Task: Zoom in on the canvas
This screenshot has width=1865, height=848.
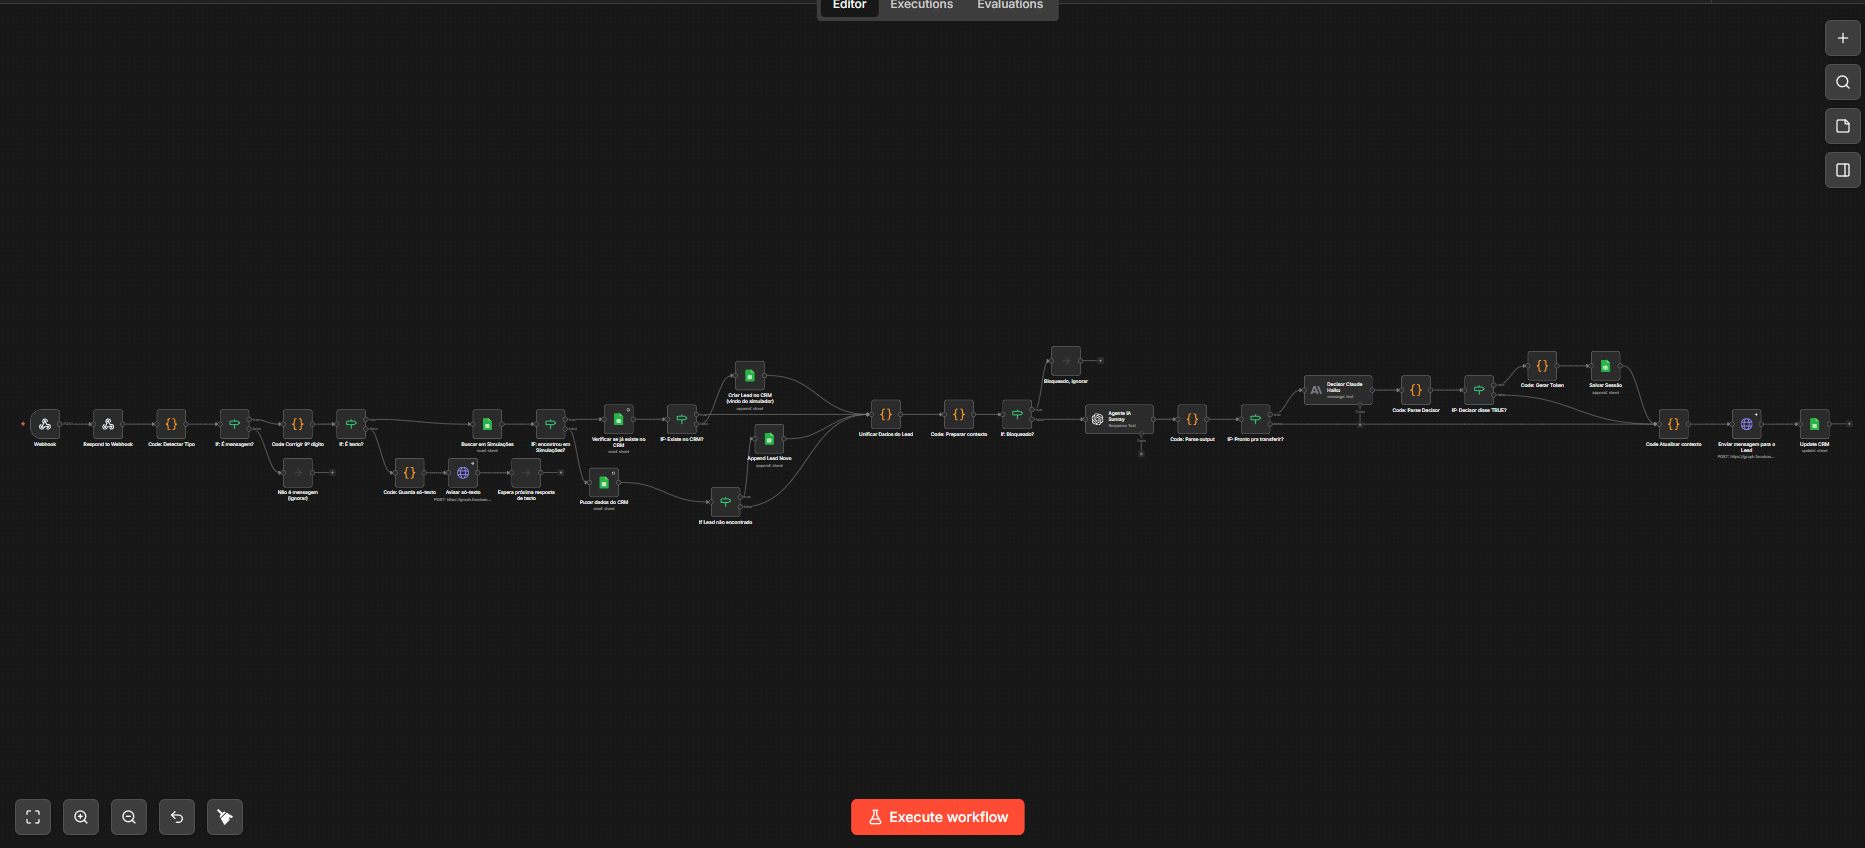Action: coord(81,817)
